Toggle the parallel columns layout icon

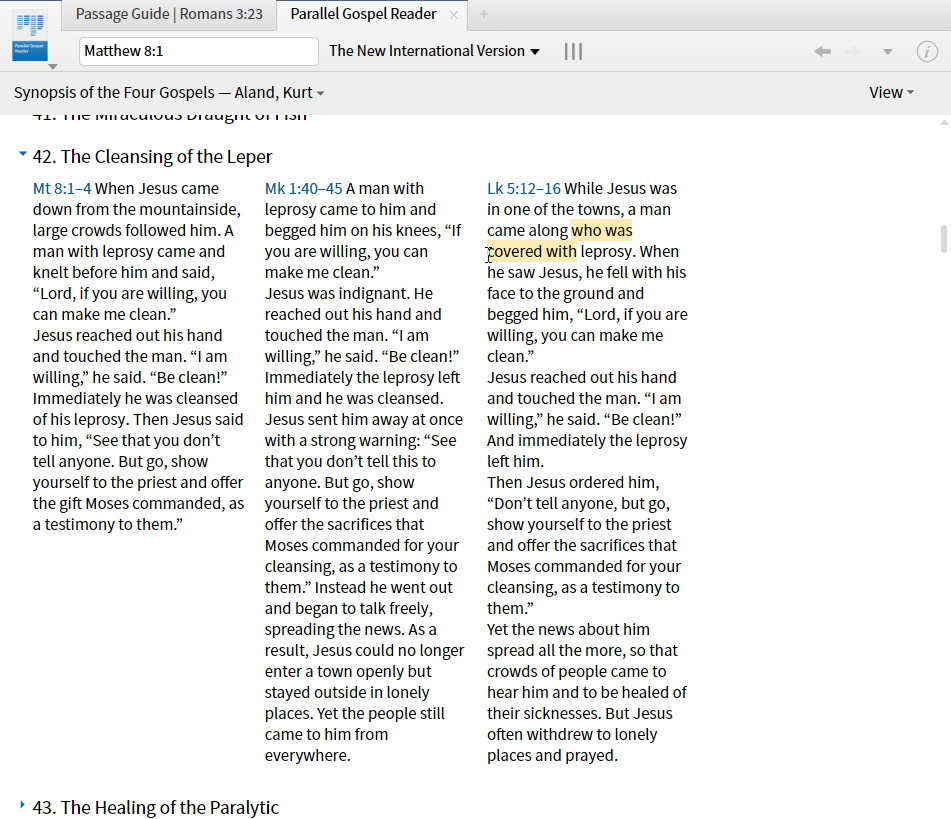click(573, 52)
